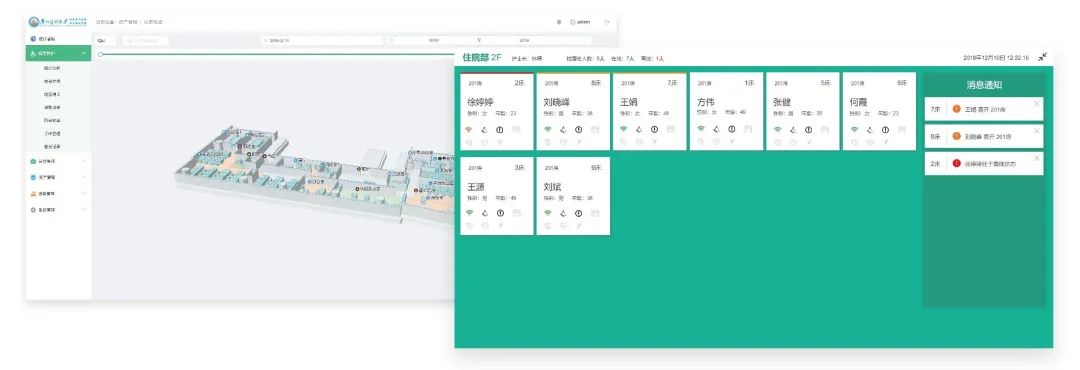Click the drip icon on 刘晓峰's card
Screen dimensions: 1080x370
click(563, 129)
